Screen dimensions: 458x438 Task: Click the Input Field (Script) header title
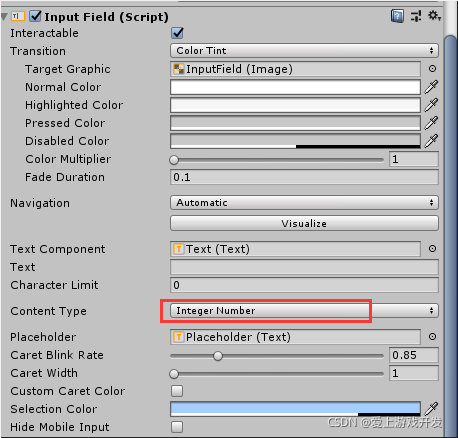coord(106,17)
